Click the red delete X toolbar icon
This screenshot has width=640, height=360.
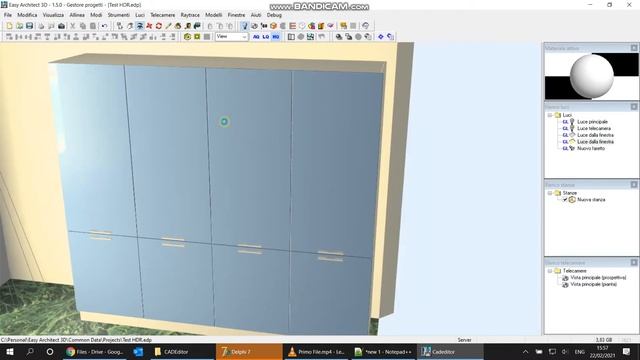[149, 26]
